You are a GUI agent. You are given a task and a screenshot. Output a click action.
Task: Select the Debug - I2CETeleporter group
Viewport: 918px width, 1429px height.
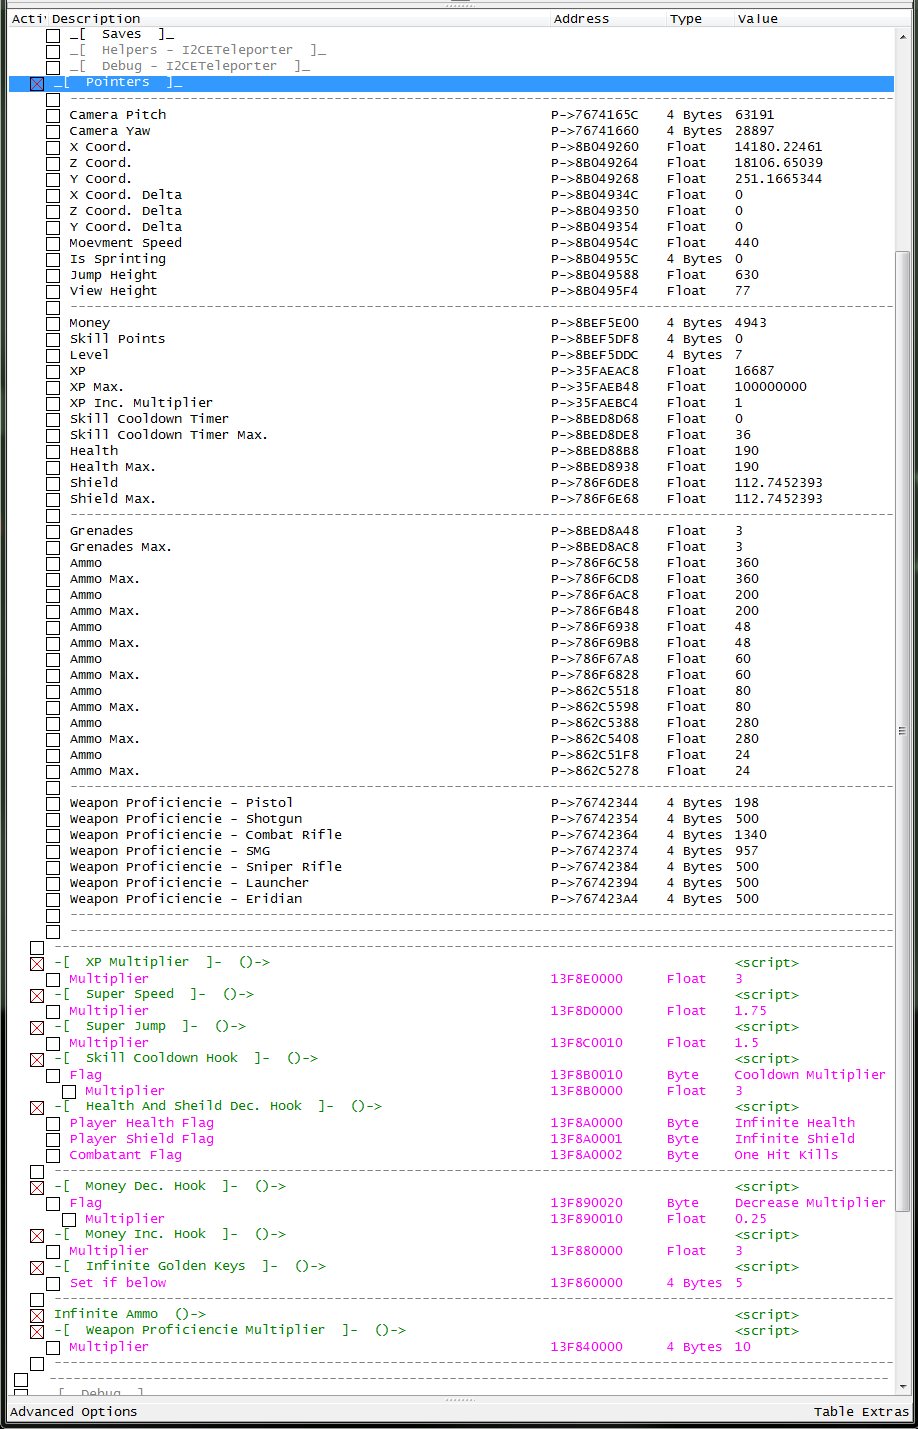tap(189, 66)
